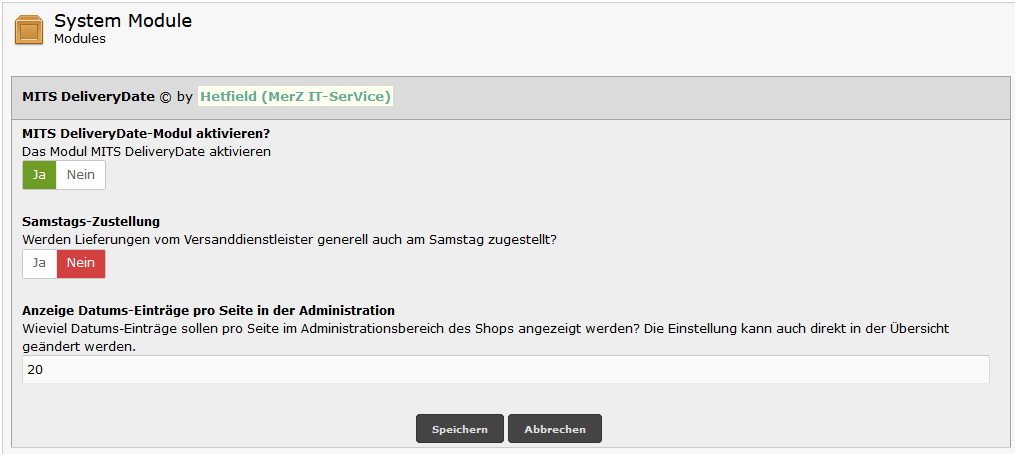Click the MITS DeliveryDate panel title
This screenshot has height=454, width=1015.
[x=89, y=96]
